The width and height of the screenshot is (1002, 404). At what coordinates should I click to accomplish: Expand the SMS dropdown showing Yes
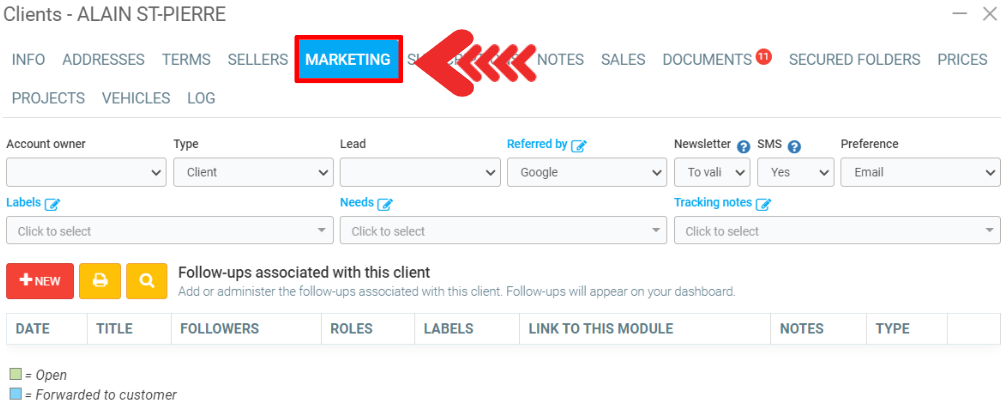pos(795,172)
